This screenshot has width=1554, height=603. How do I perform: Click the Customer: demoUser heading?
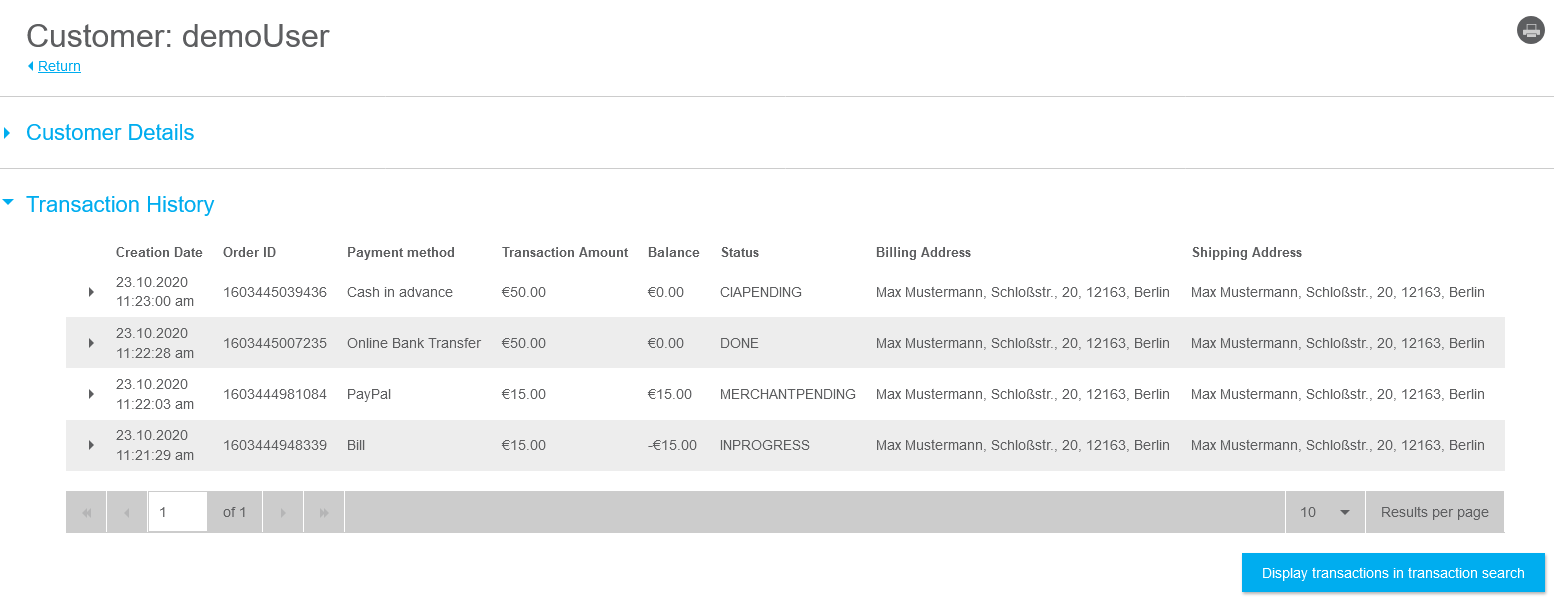(x=178, y=36)
